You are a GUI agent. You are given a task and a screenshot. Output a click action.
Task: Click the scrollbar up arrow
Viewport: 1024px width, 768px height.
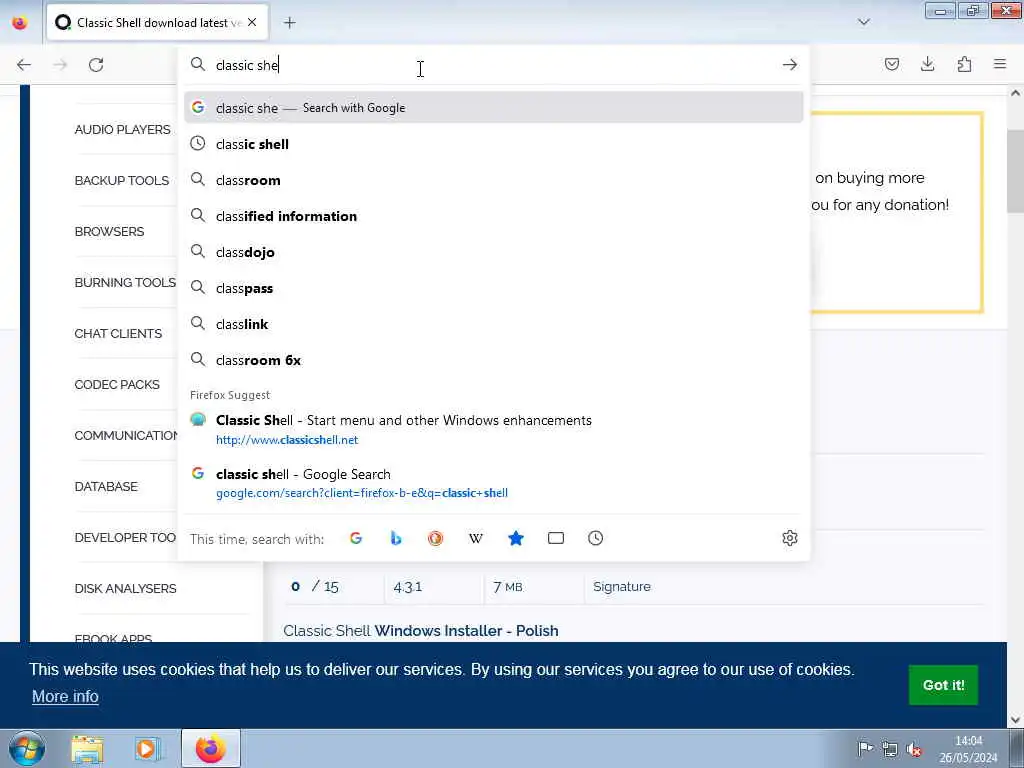pos(1015,93)
